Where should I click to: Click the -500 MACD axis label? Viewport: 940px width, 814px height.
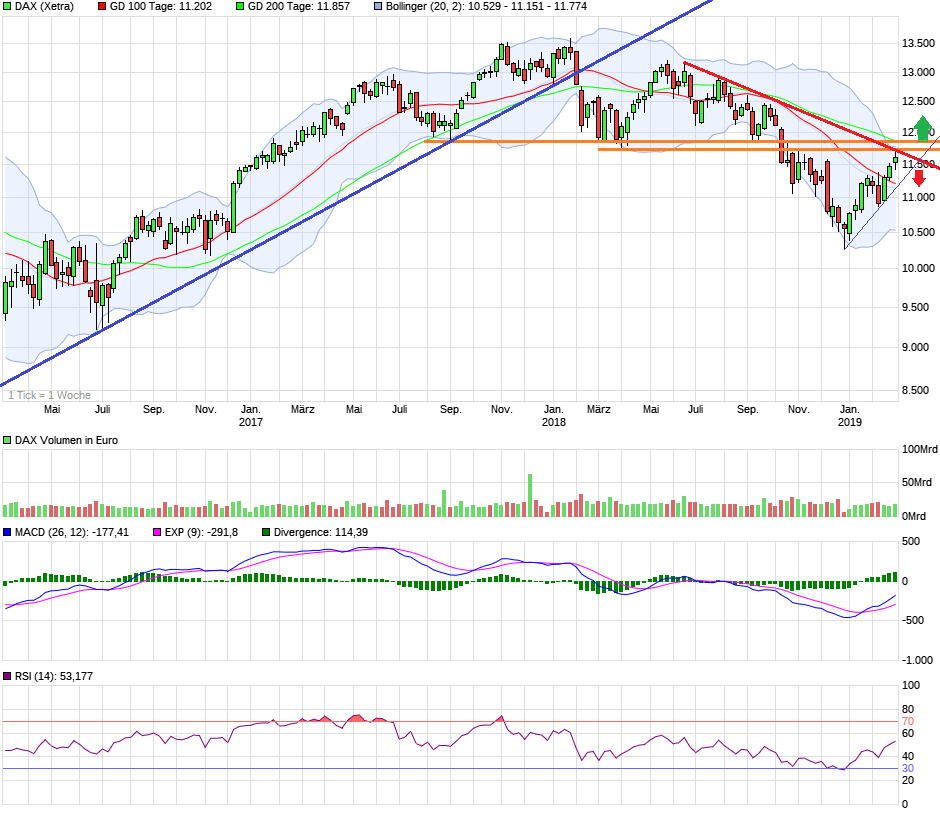coord(913,620)
